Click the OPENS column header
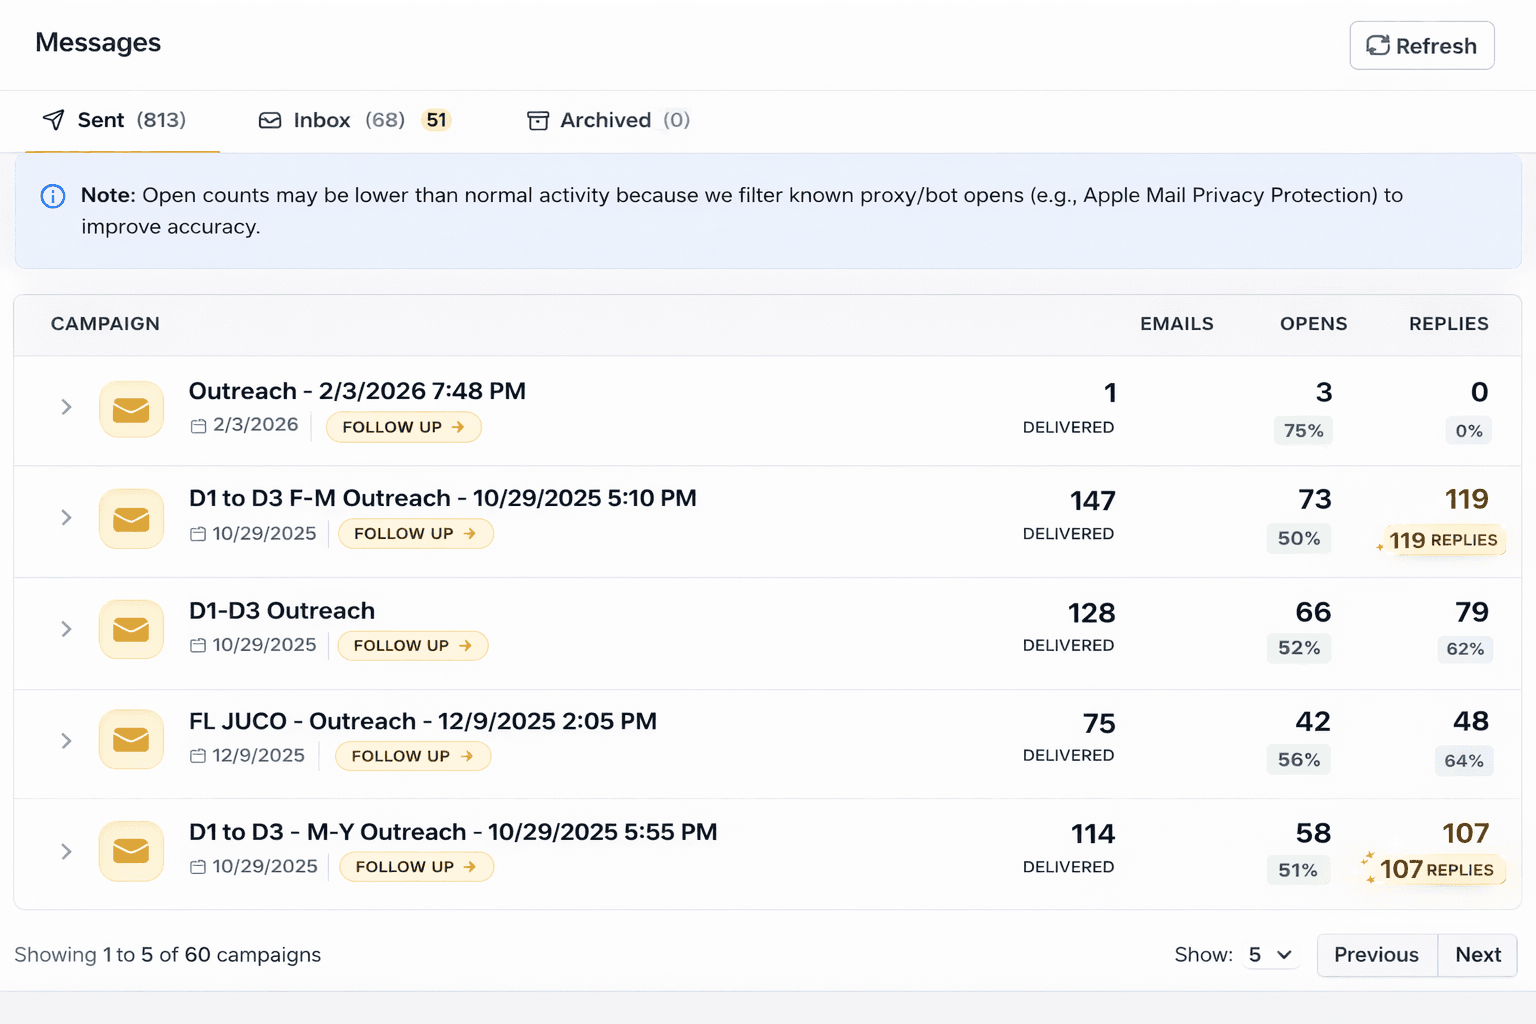The image size is (1536, 1024). point(1314,324)
